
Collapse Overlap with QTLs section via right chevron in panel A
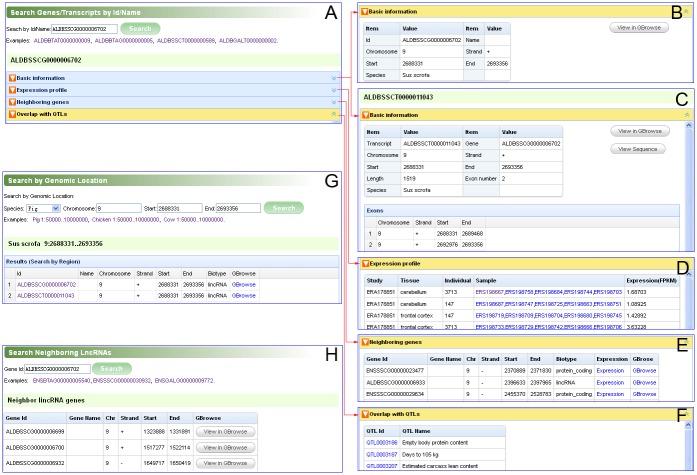[x=334, y=114]
